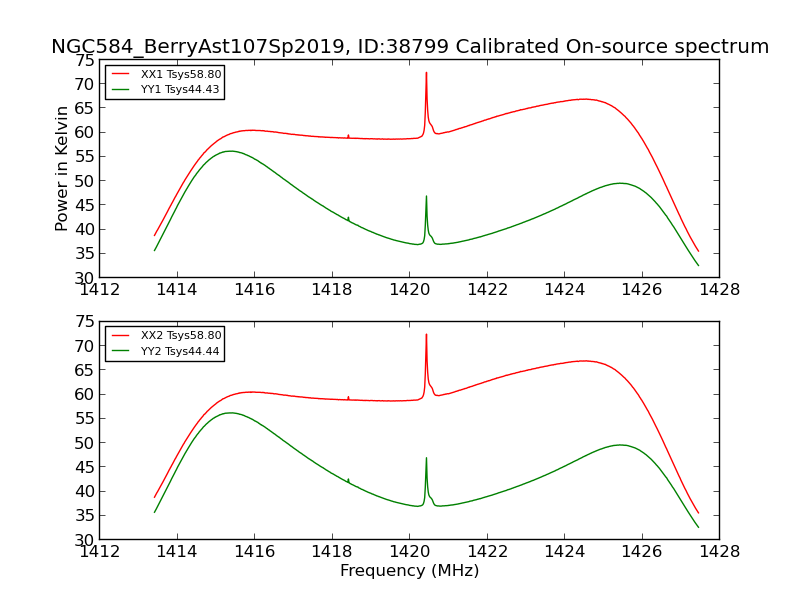Click the 35 y-axis tick on top plot

click(x=85, y=254)
